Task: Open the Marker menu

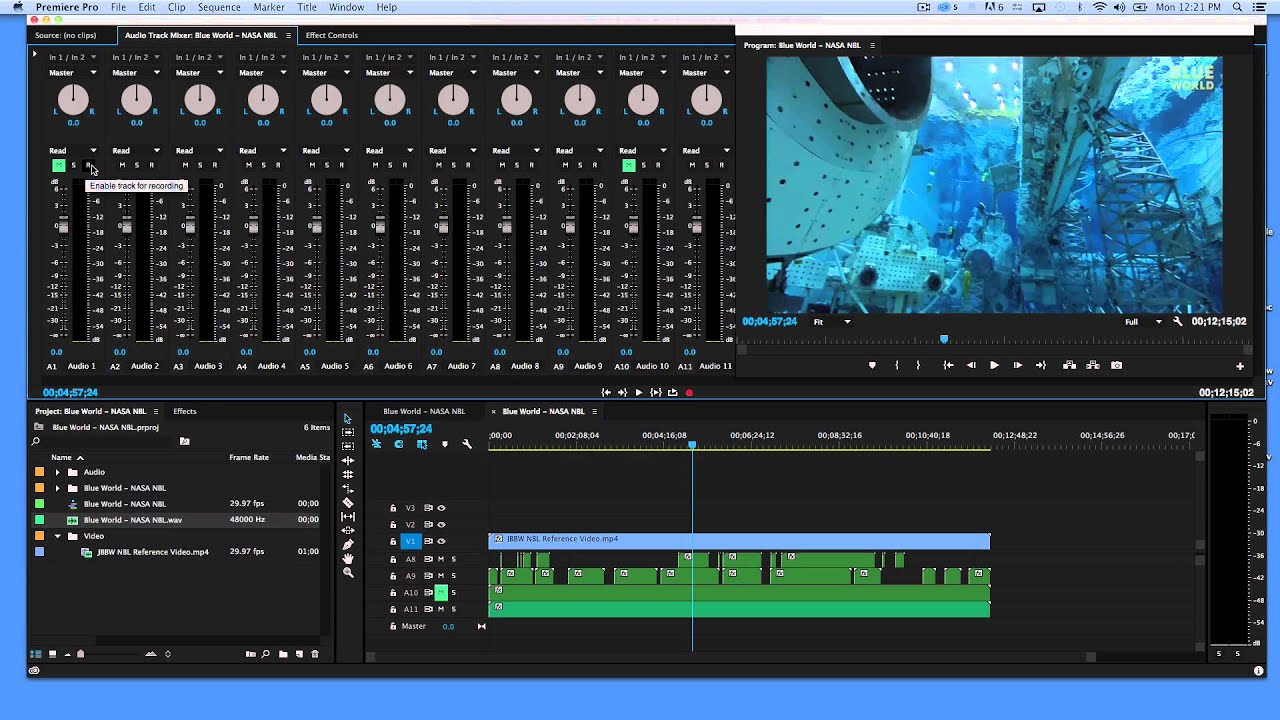Action: click(269, 7)
